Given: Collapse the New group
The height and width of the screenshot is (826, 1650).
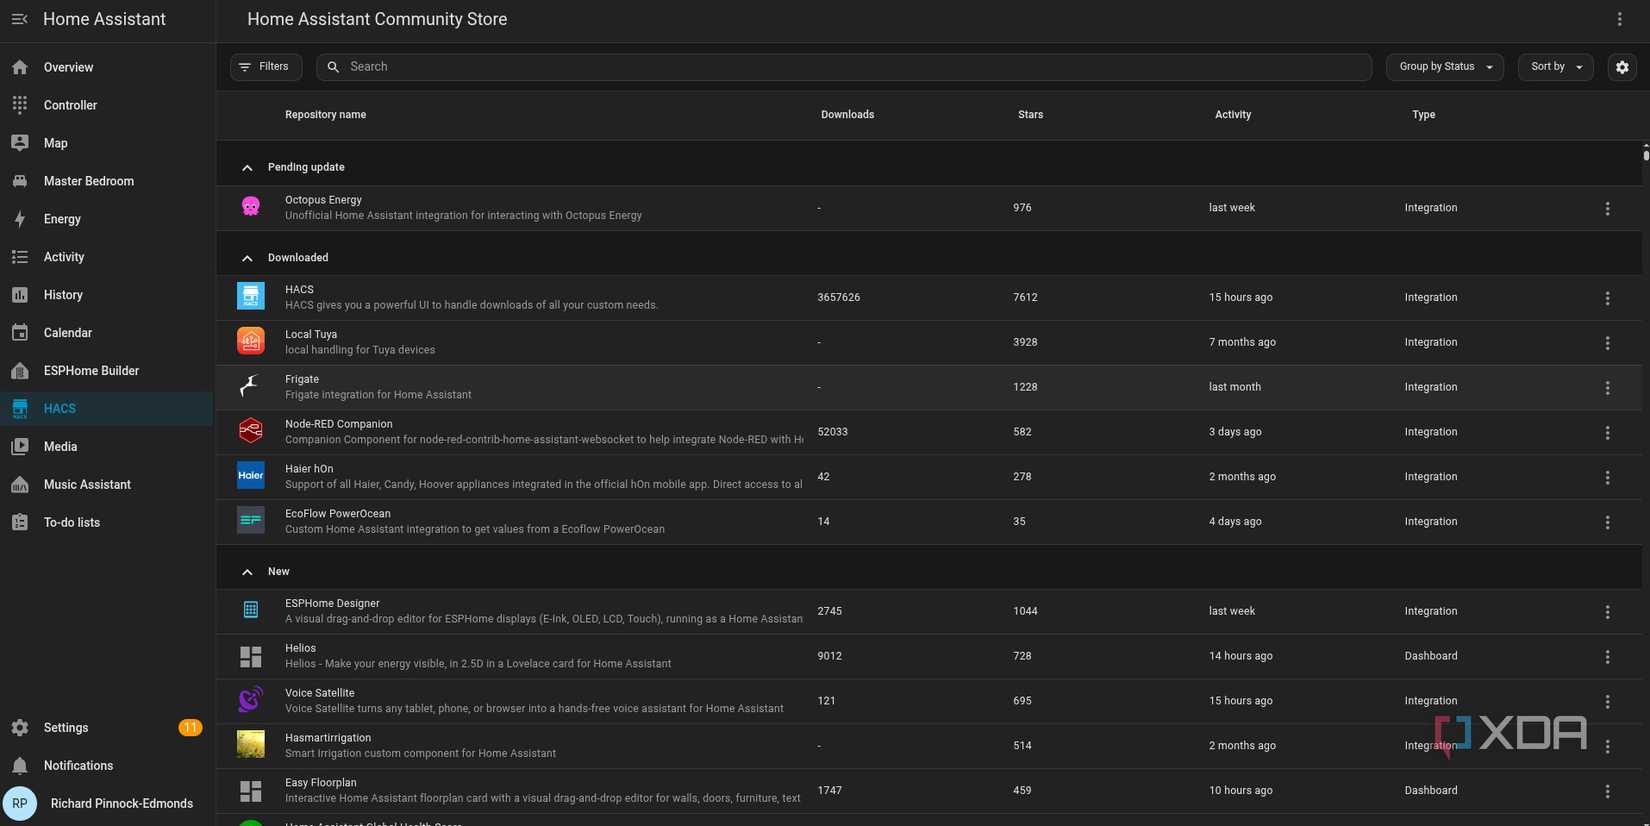Looking at the screenshot, I should point(247,572).
